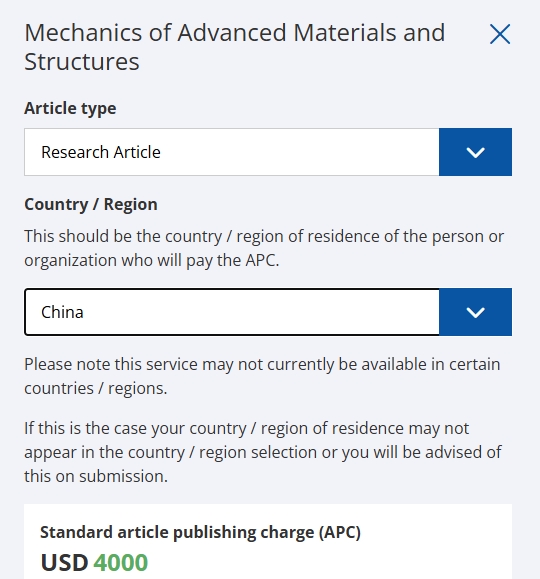The width and height of the screenshot is (540, 579).
Task: Click the chevron button beside Research Article
Action: tap(475, 152)
